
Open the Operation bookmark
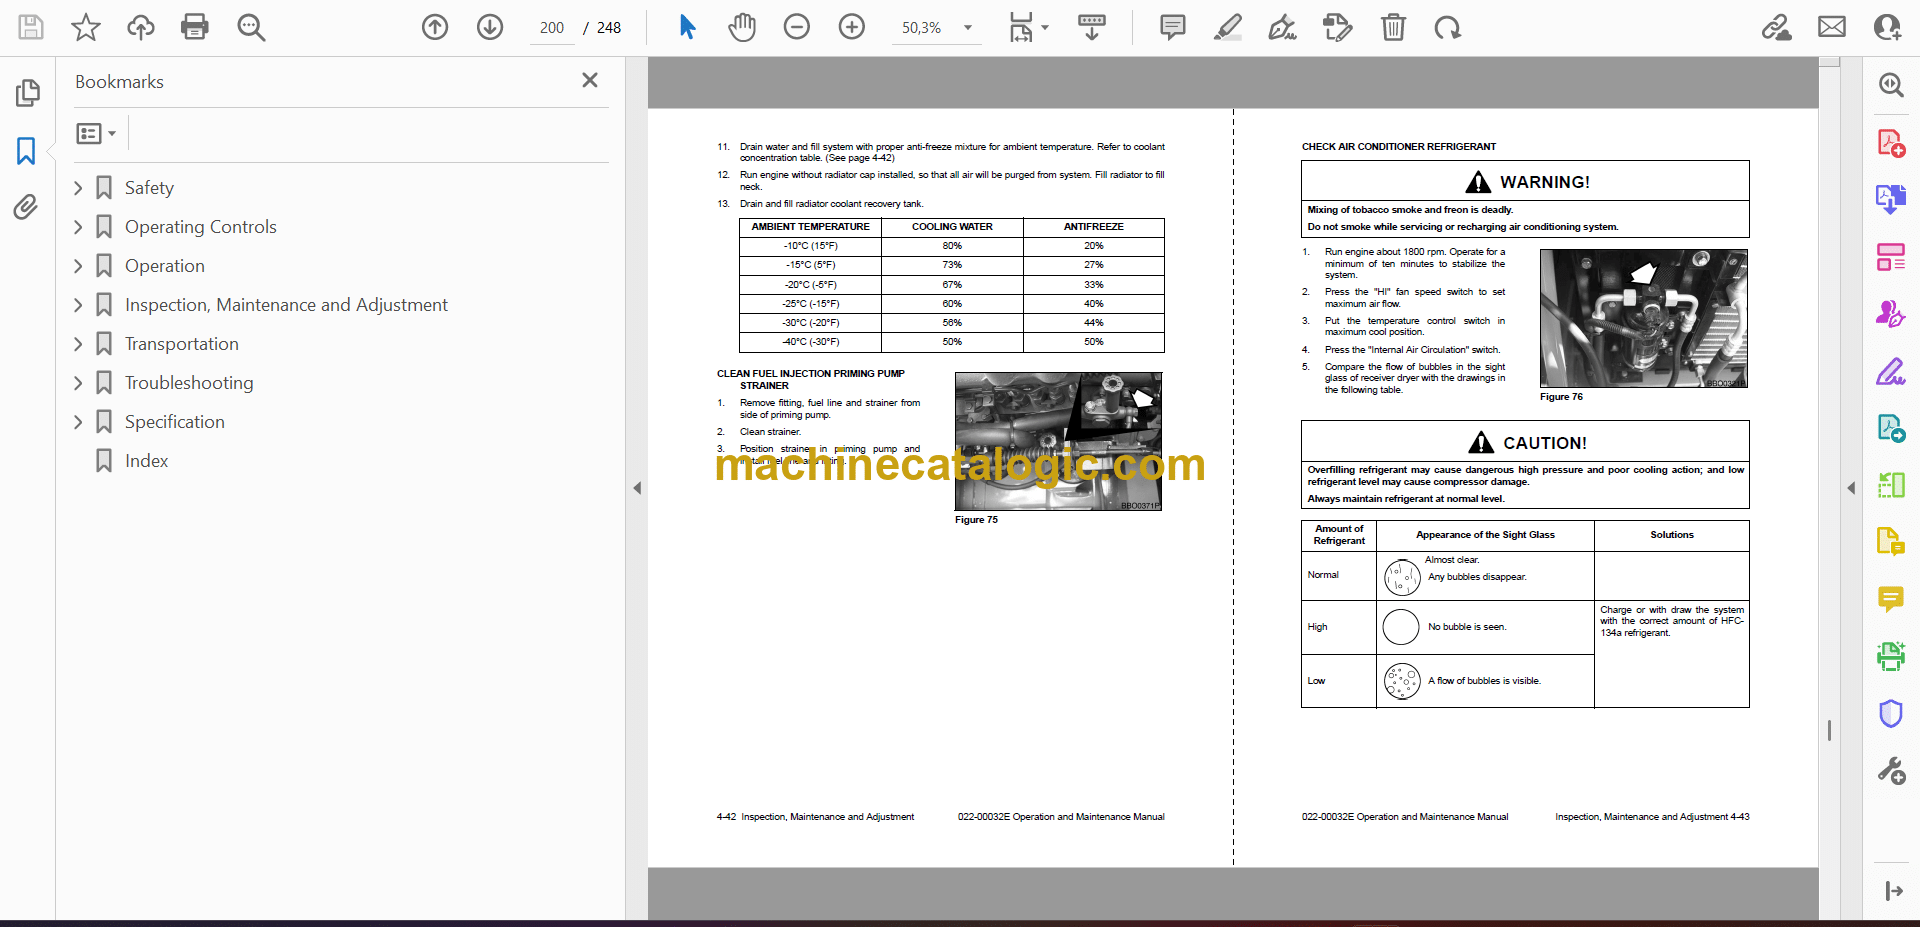point(165,266)
